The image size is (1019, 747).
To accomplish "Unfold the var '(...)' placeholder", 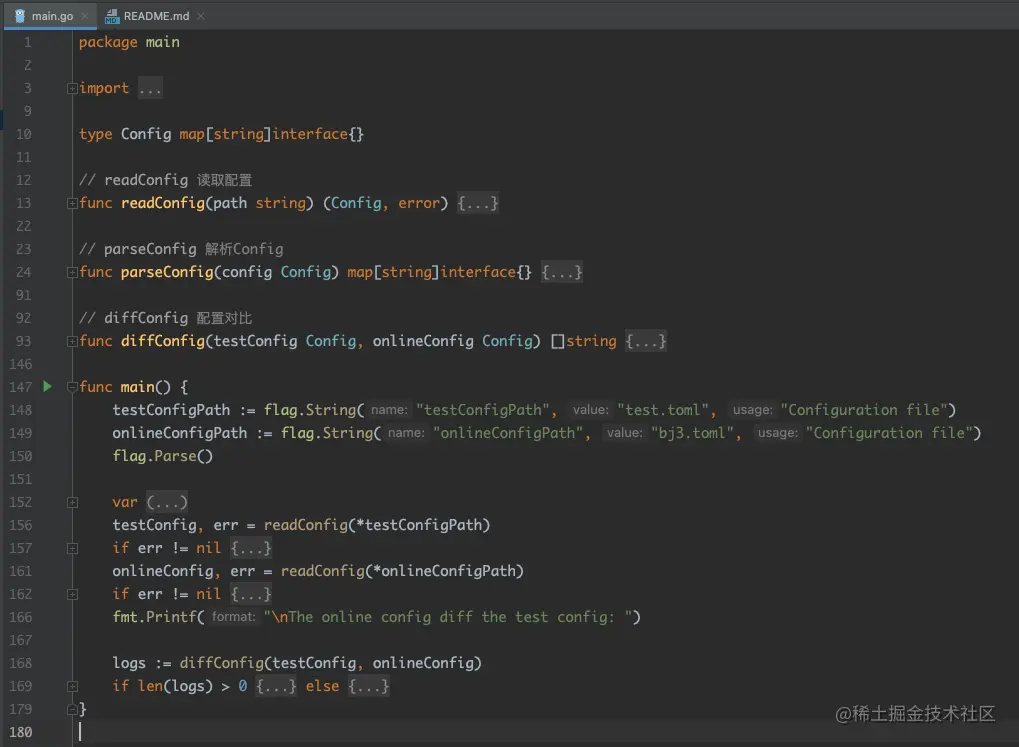I will [x=167, y=502].
